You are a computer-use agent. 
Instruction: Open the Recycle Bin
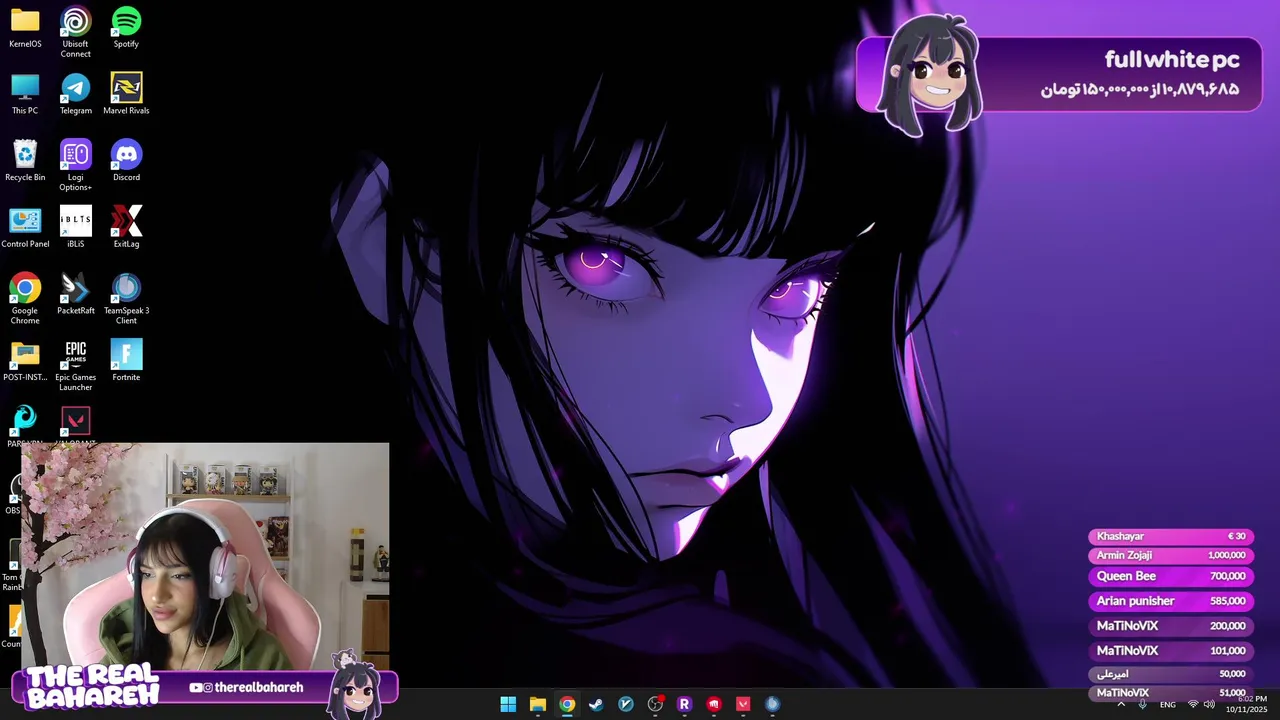pyautogui.click(x=25, y=160)
